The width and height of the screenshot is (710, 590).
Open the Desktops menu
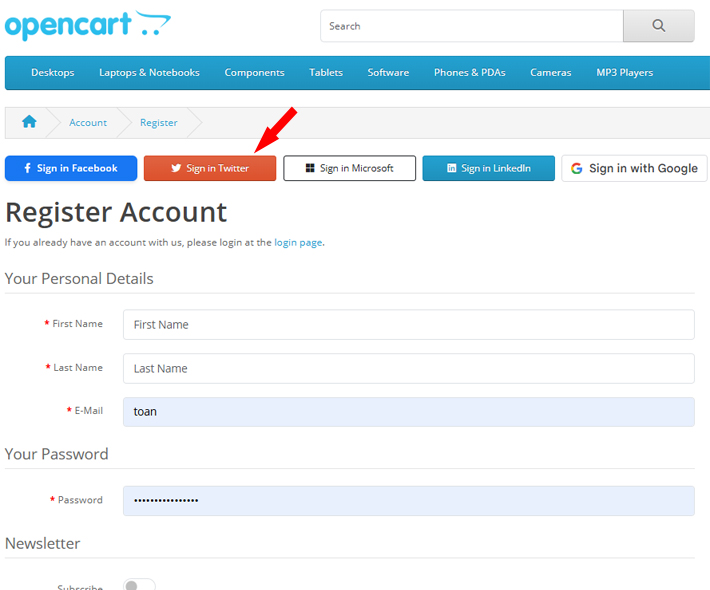tap(53, 72)
